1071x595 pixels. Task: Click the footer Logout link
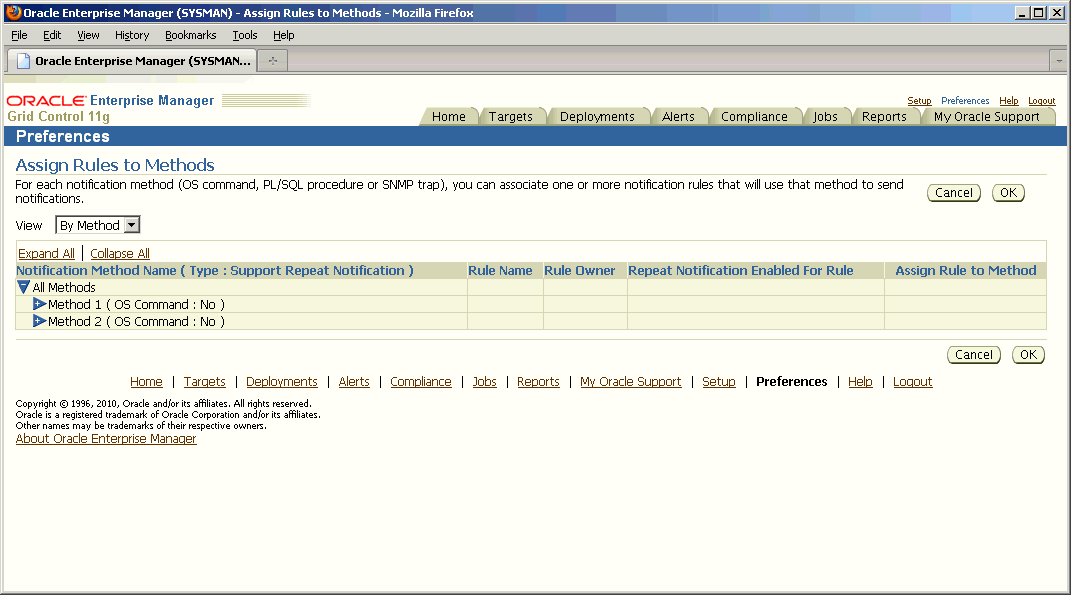913,381
